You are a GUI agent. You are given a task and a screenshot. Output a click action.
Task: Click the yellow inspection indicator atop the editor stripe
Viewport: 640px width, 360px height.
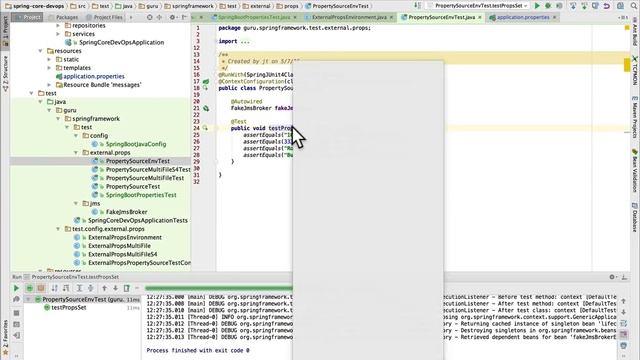tap(627, 27)
